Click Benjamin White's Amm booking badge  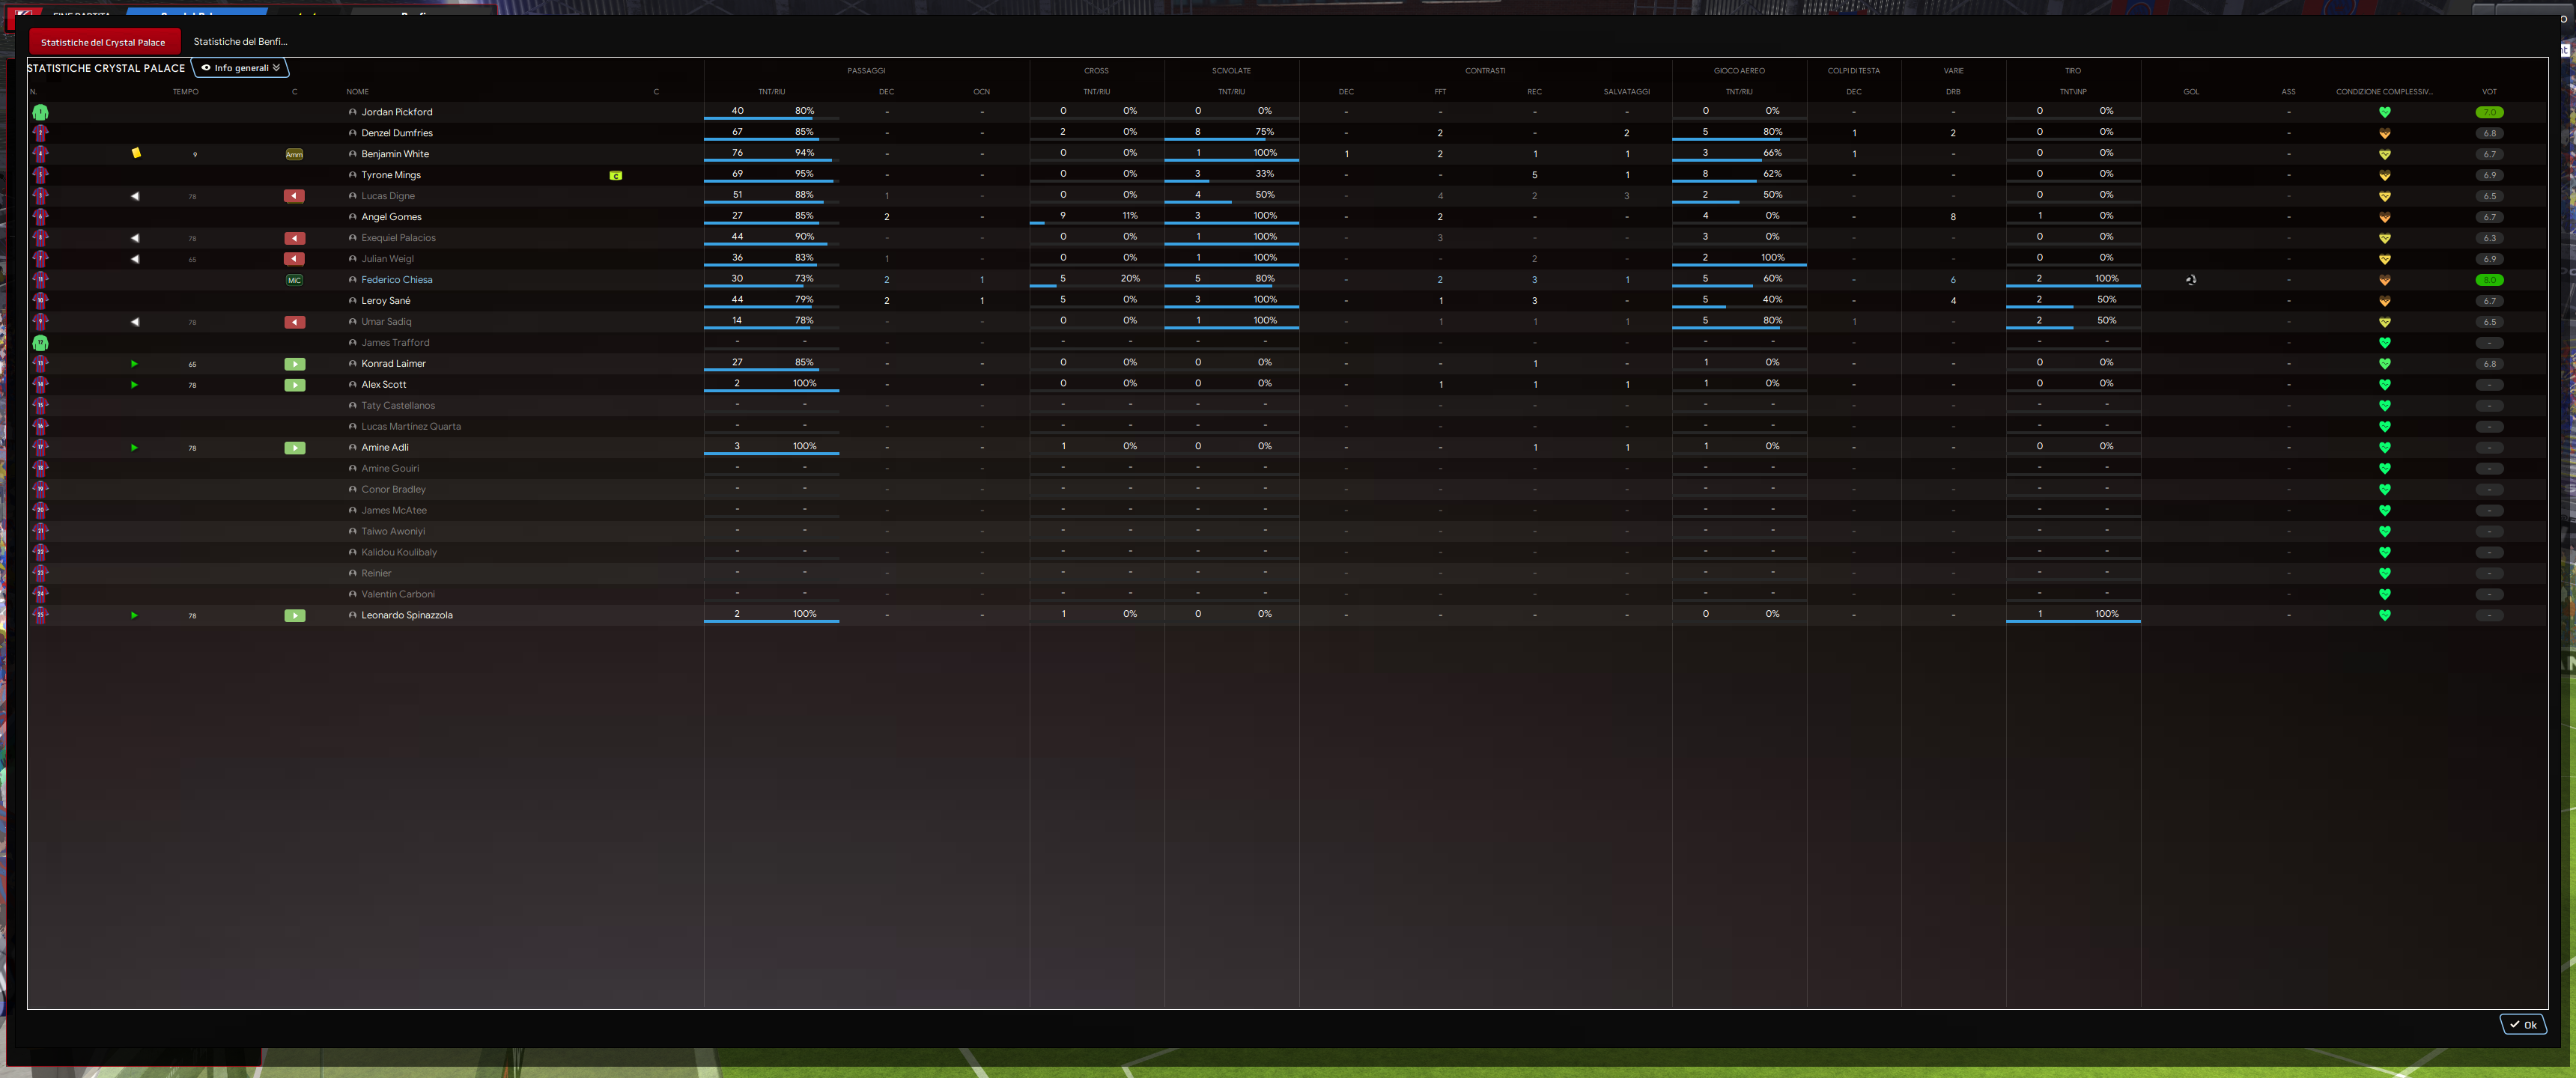(x=294, y=154)
